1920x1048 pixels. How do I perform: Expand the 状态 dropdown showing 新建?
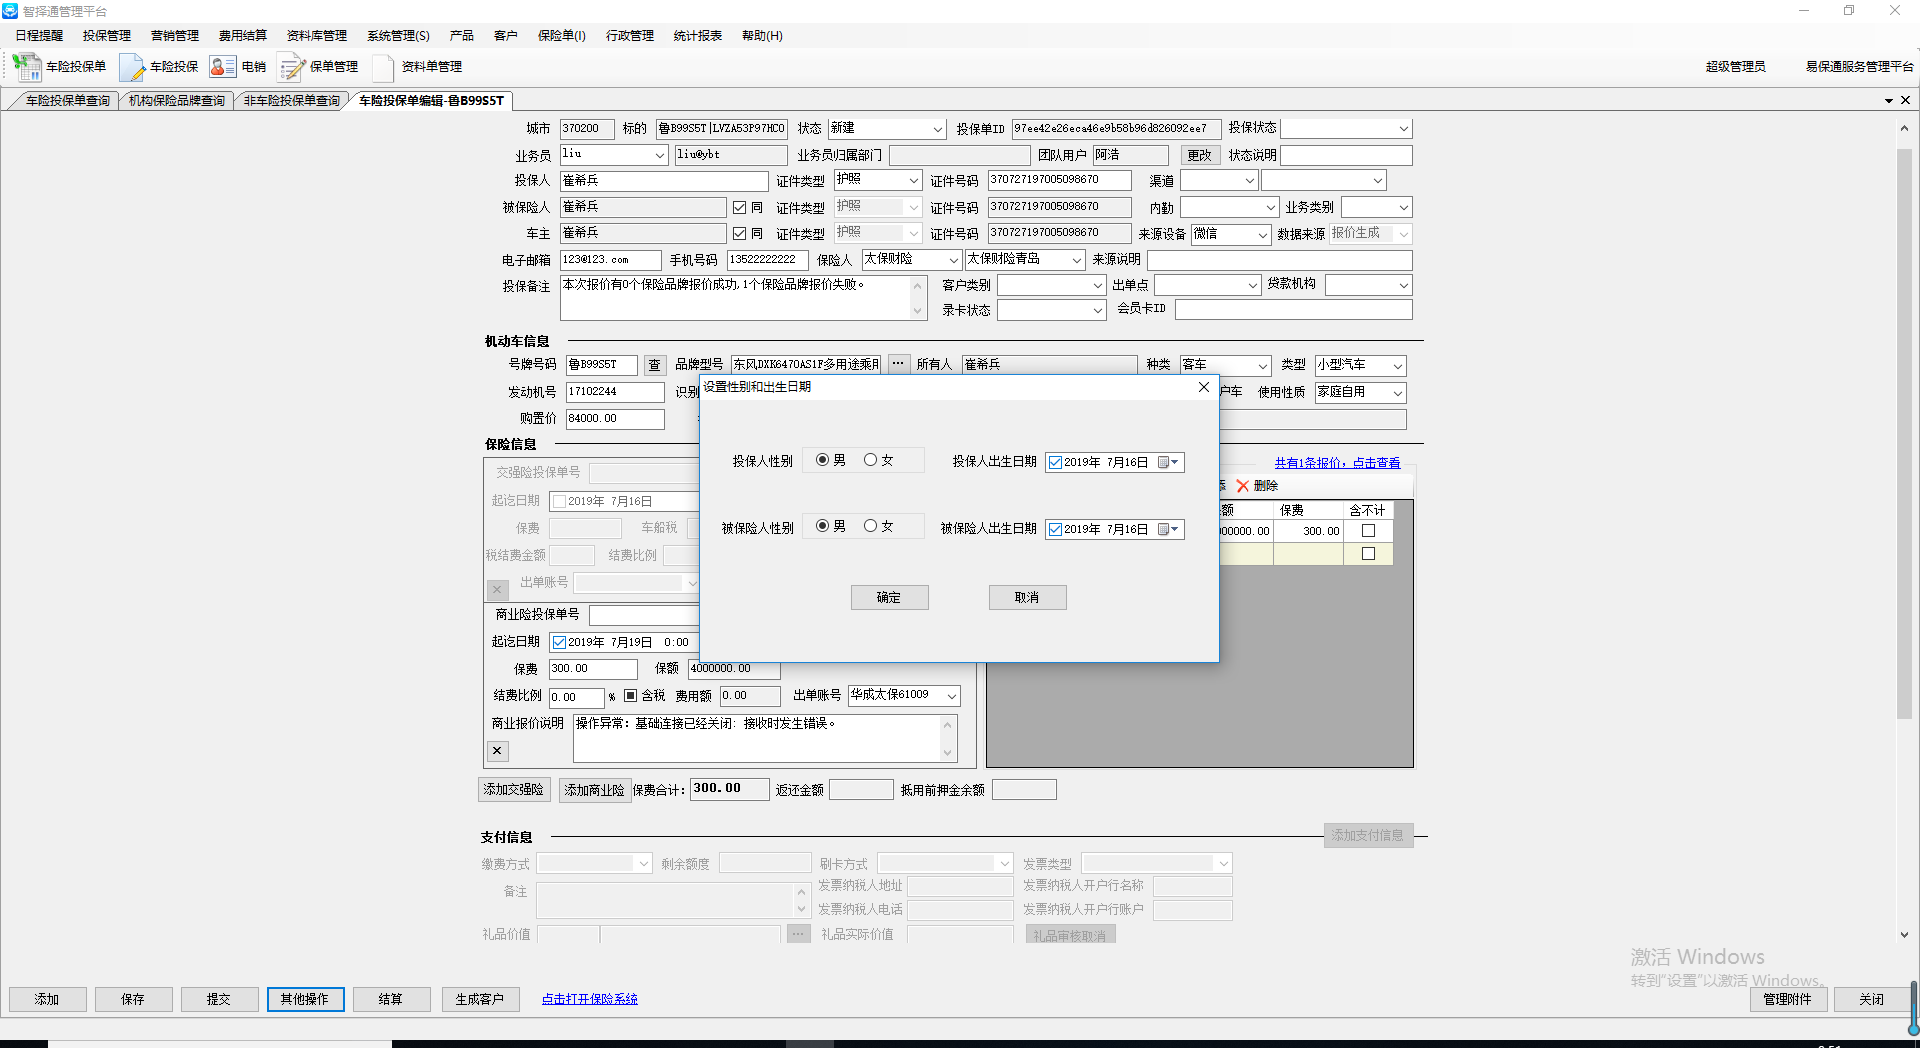pyautogui.click(x=937, y=129)
